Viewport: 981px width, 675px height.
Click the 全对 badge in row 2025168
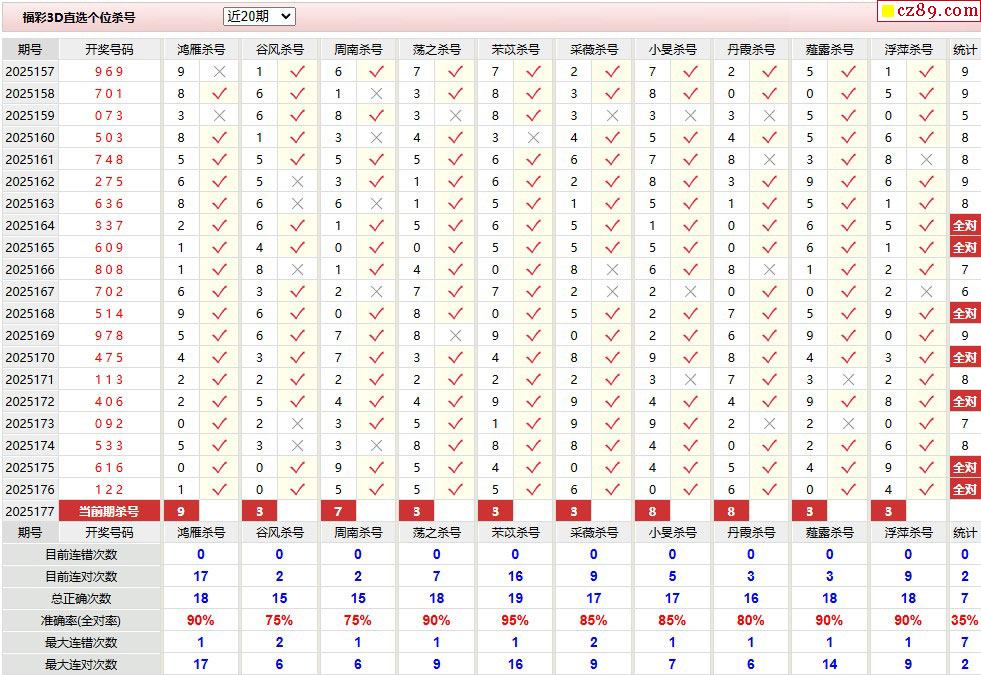[x=964, y=313]
